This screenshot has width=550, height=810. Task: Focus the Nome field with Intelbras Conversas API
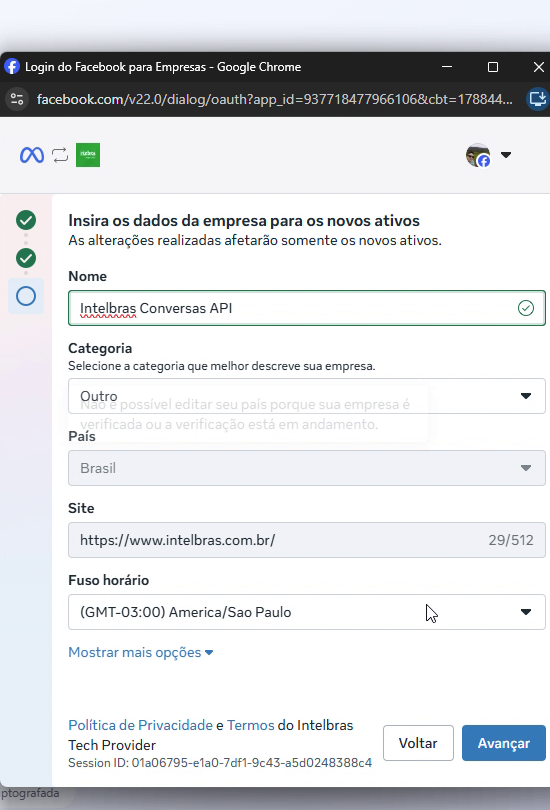pos(307,308)
